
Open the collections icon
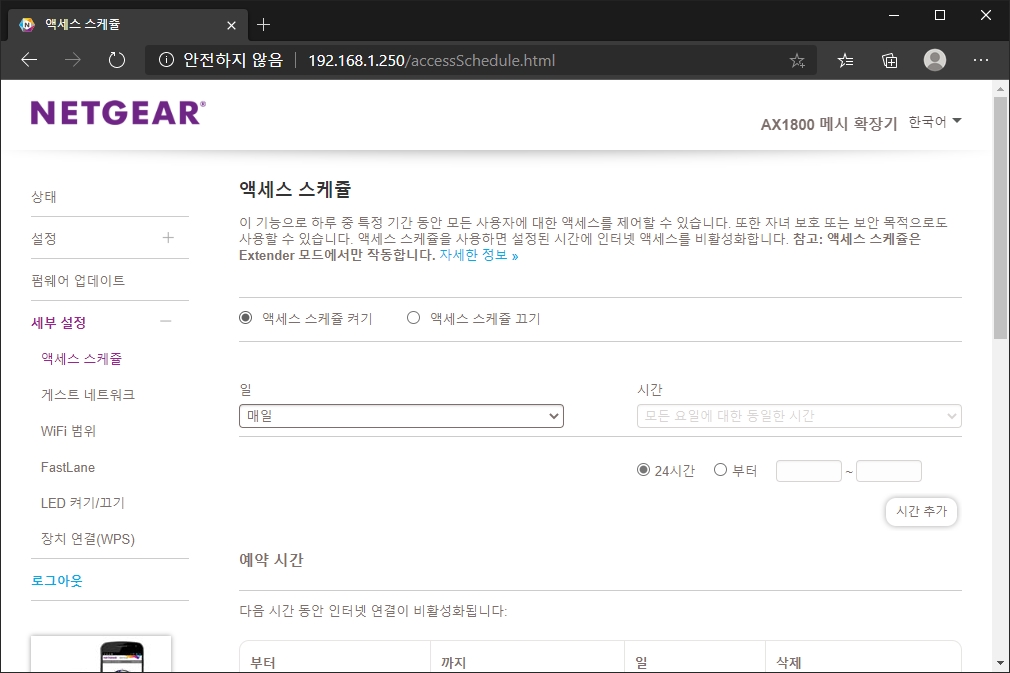890,61
